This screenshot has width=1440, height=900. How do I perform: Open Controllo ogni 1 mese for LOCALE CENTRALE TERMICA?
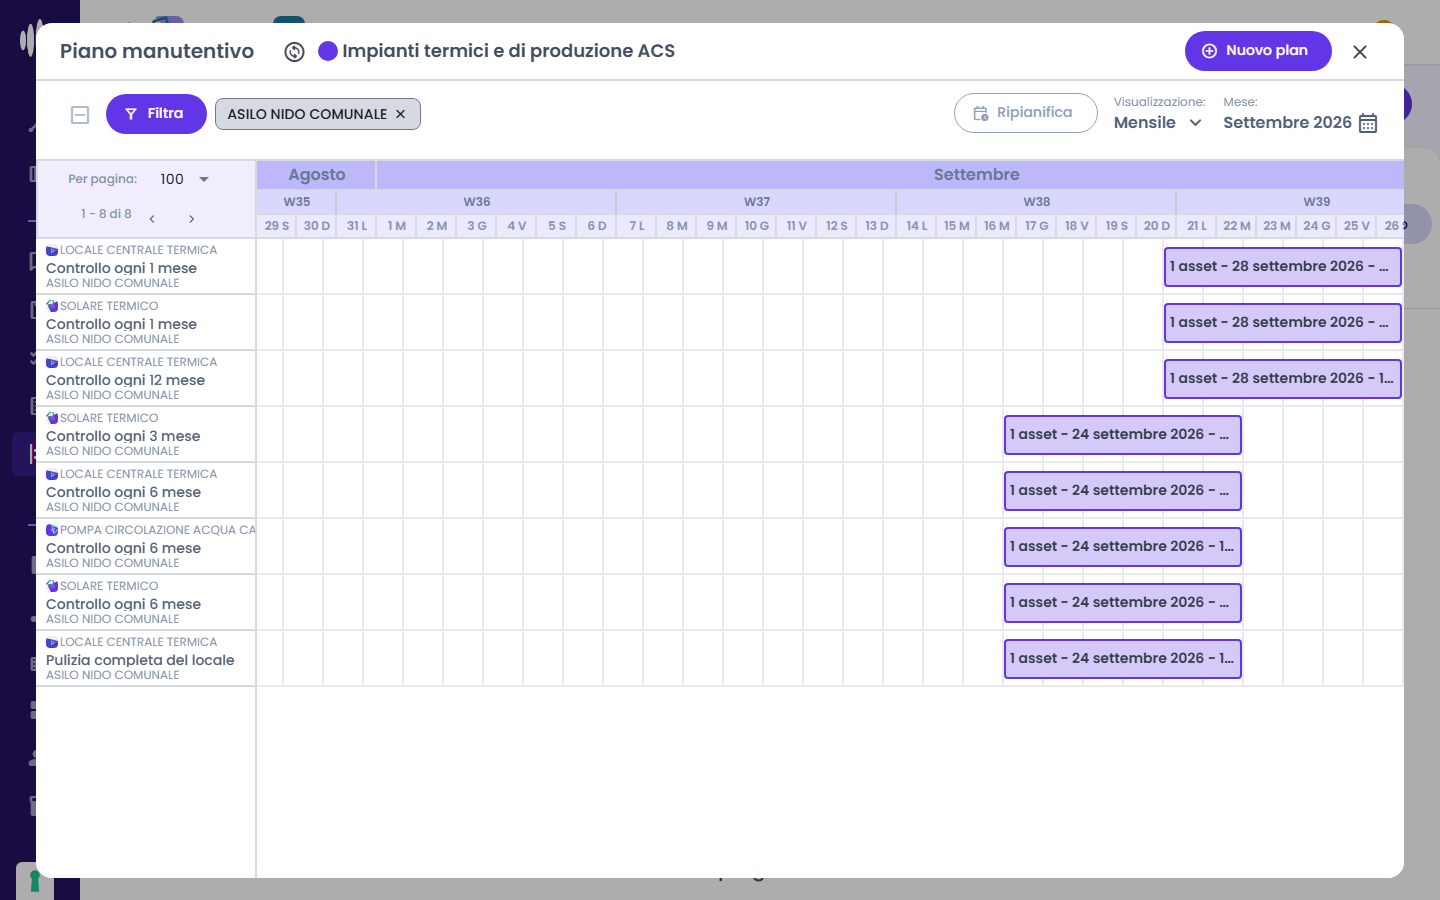tap(146, 266)
